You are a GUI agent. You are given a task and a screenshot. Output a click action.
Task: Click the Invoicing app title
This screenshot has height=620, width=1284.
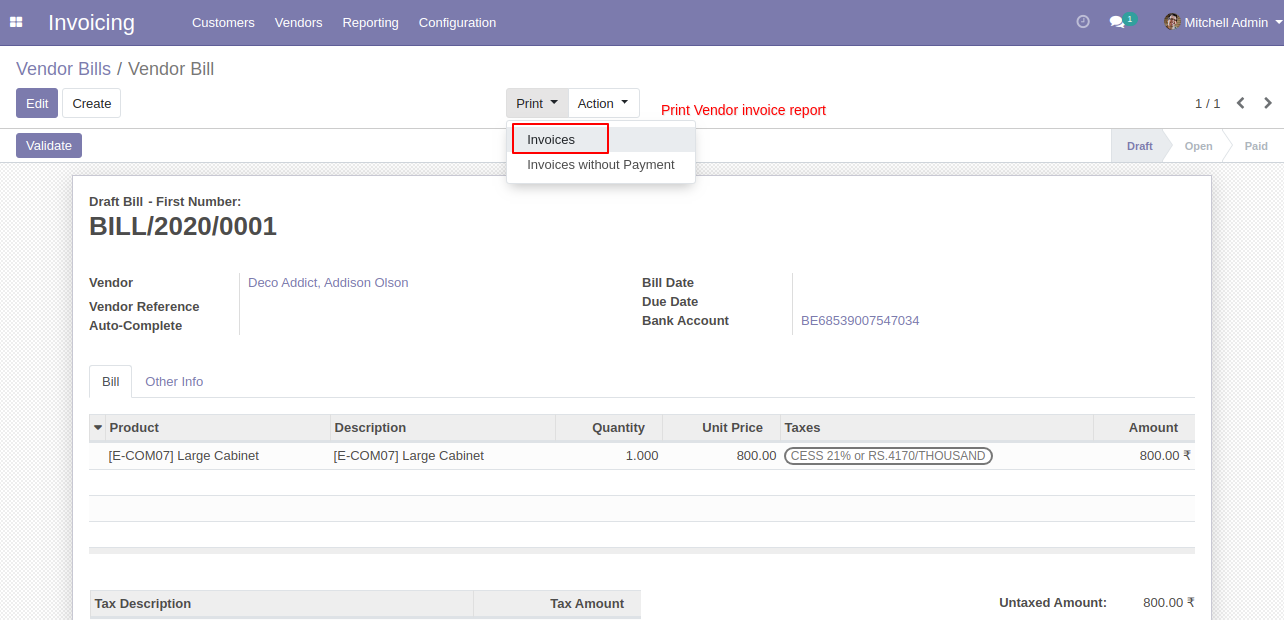point(91,22)
